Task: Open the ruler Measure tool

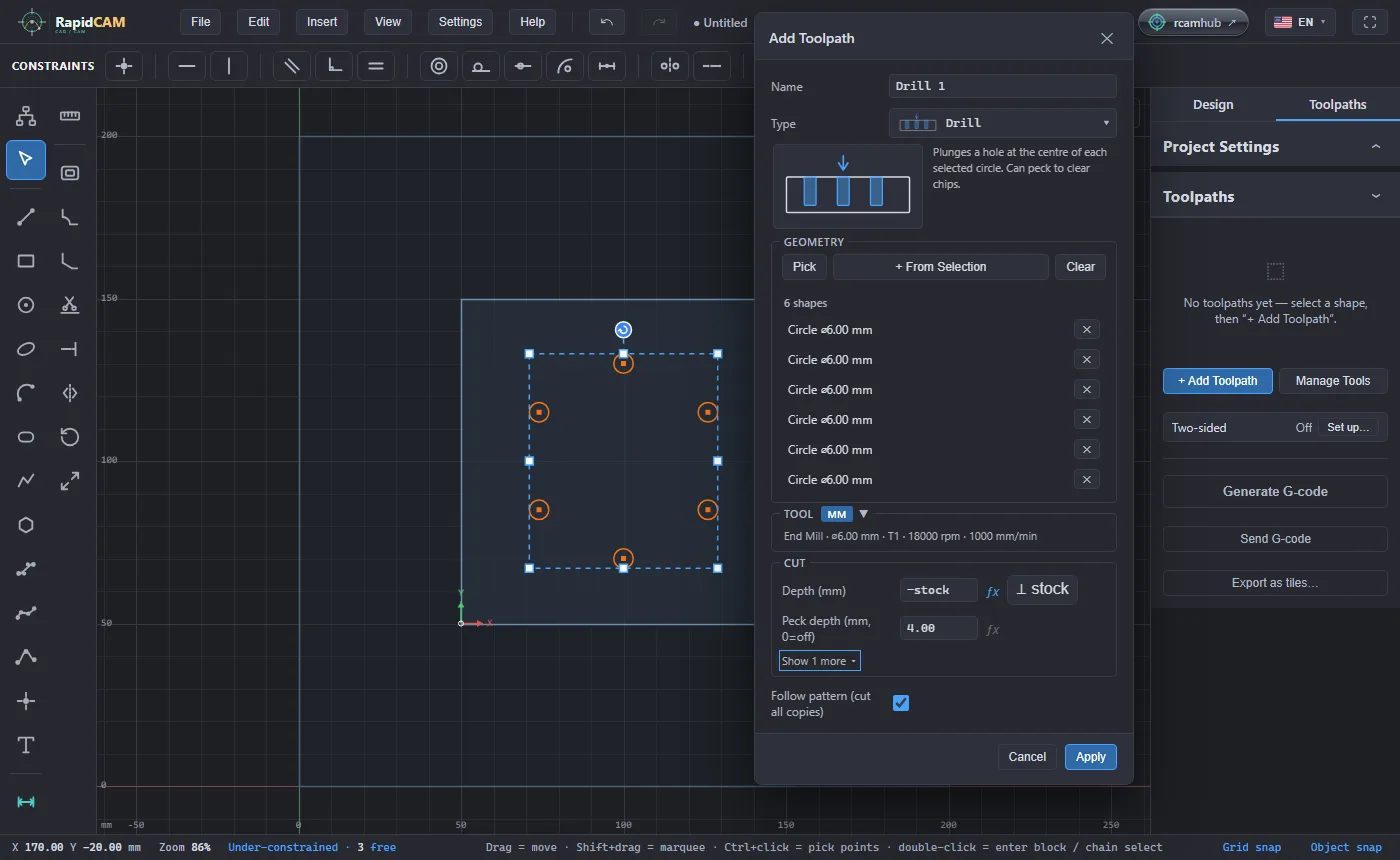Action: 70,116
